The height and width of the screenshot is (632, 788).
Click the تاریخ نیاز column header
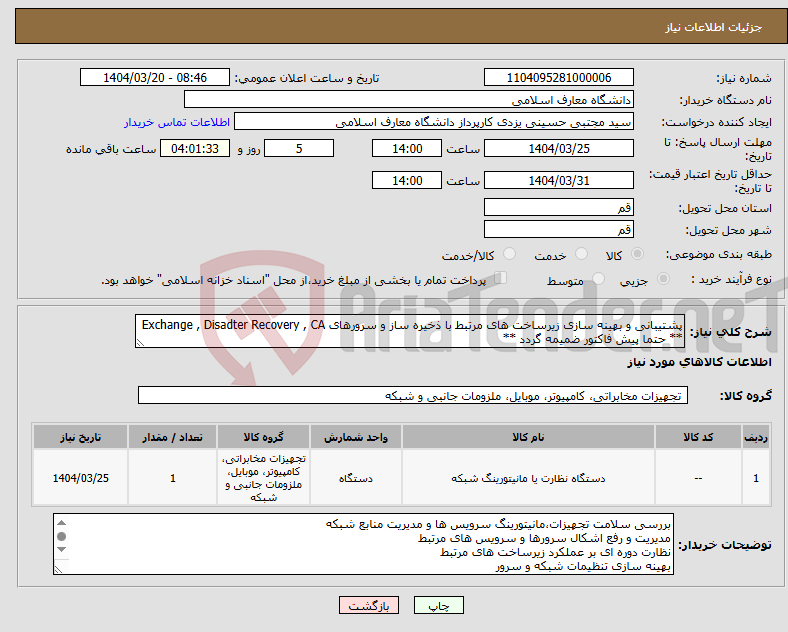pos(80,437)
